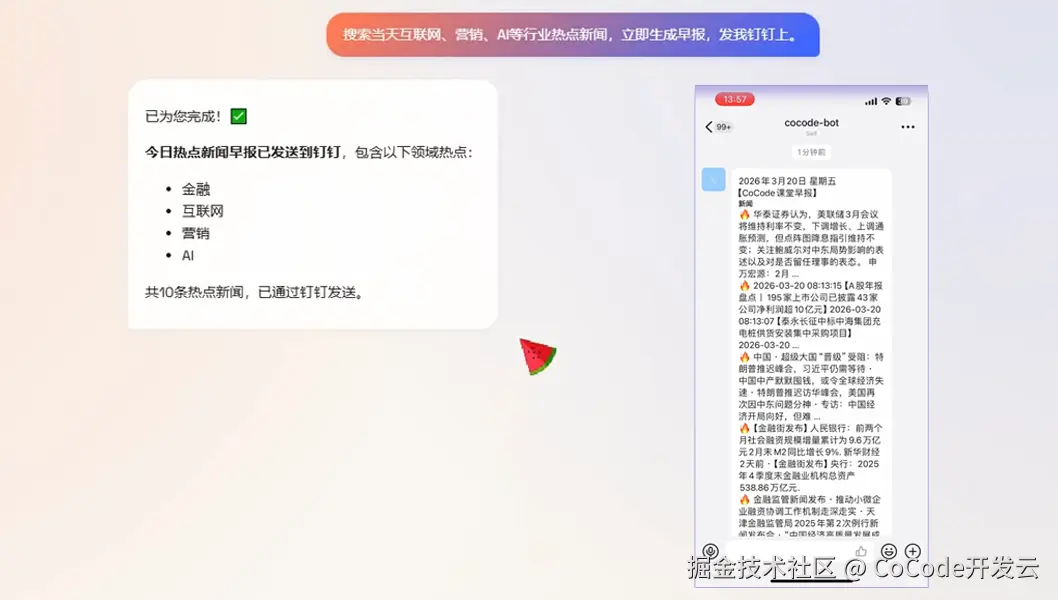
Task: Tap the microphone voice input icon
Action: tap(710, 550)
